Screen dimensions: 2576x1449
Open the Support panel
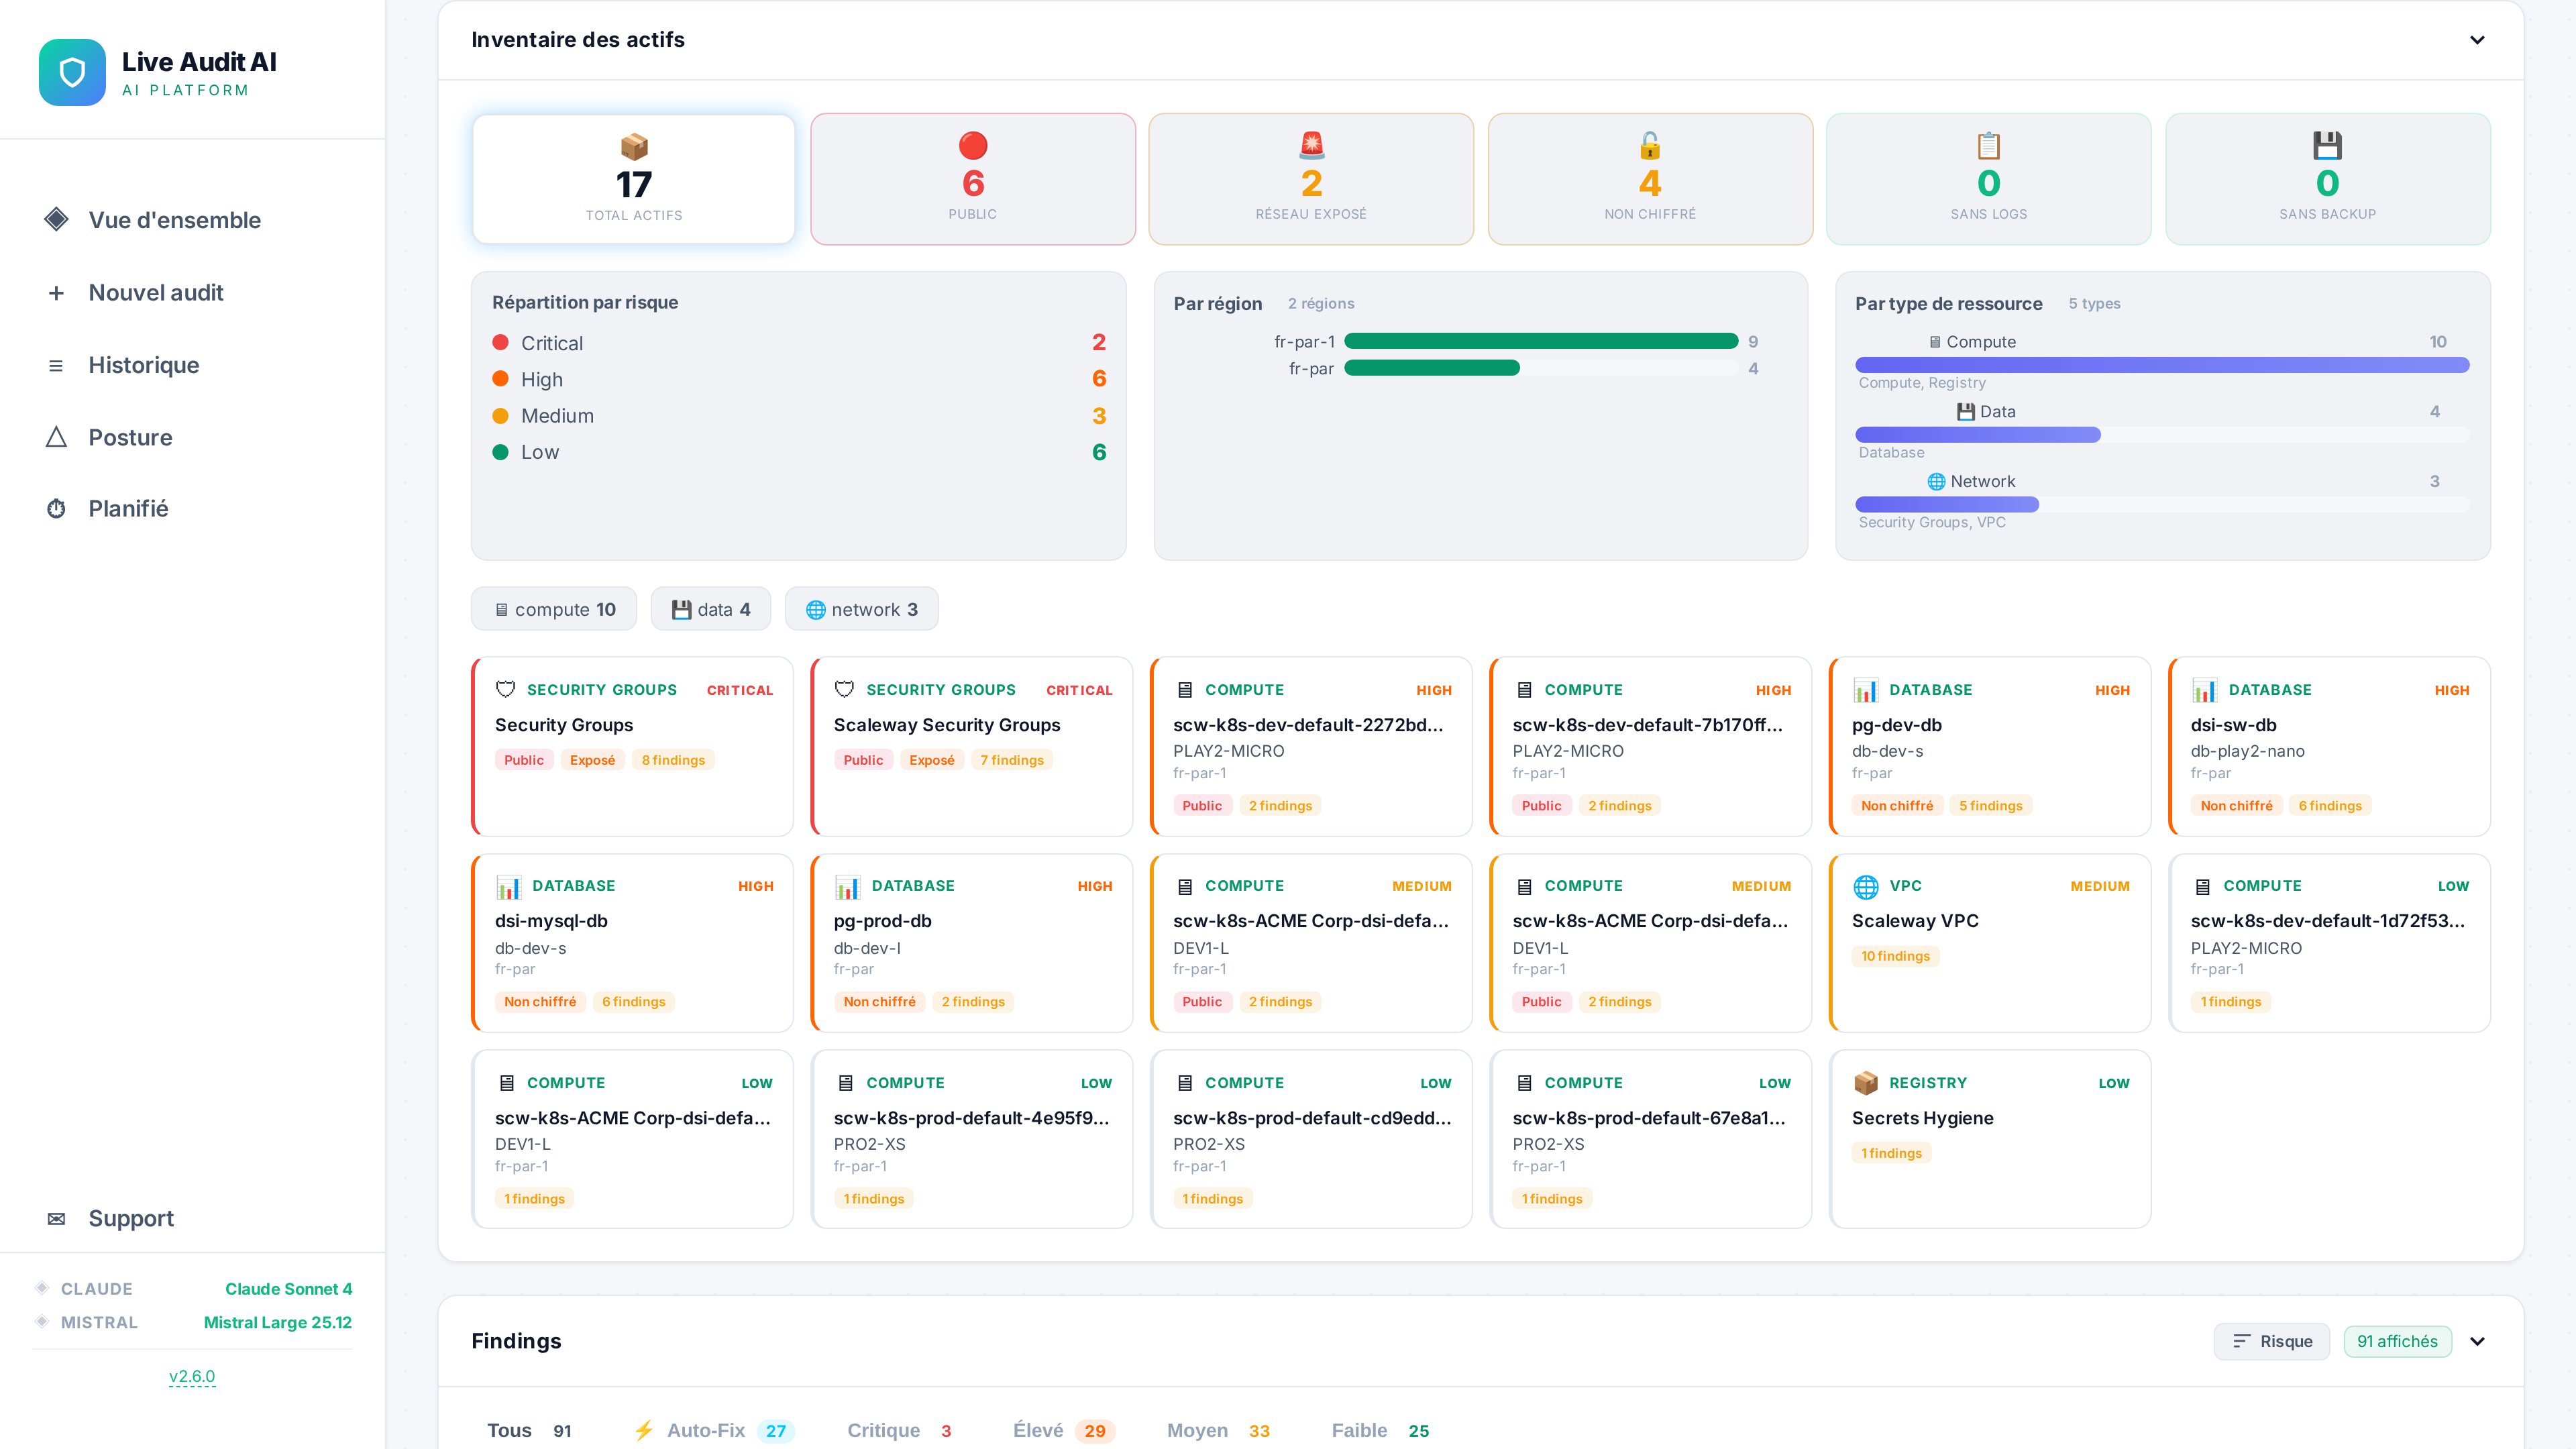[130, 1218]
